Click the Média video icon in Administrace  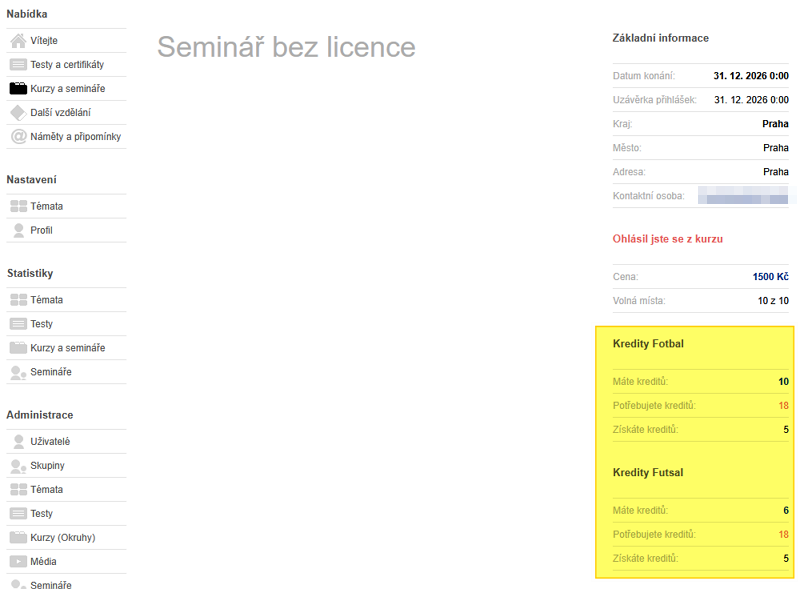18,562
